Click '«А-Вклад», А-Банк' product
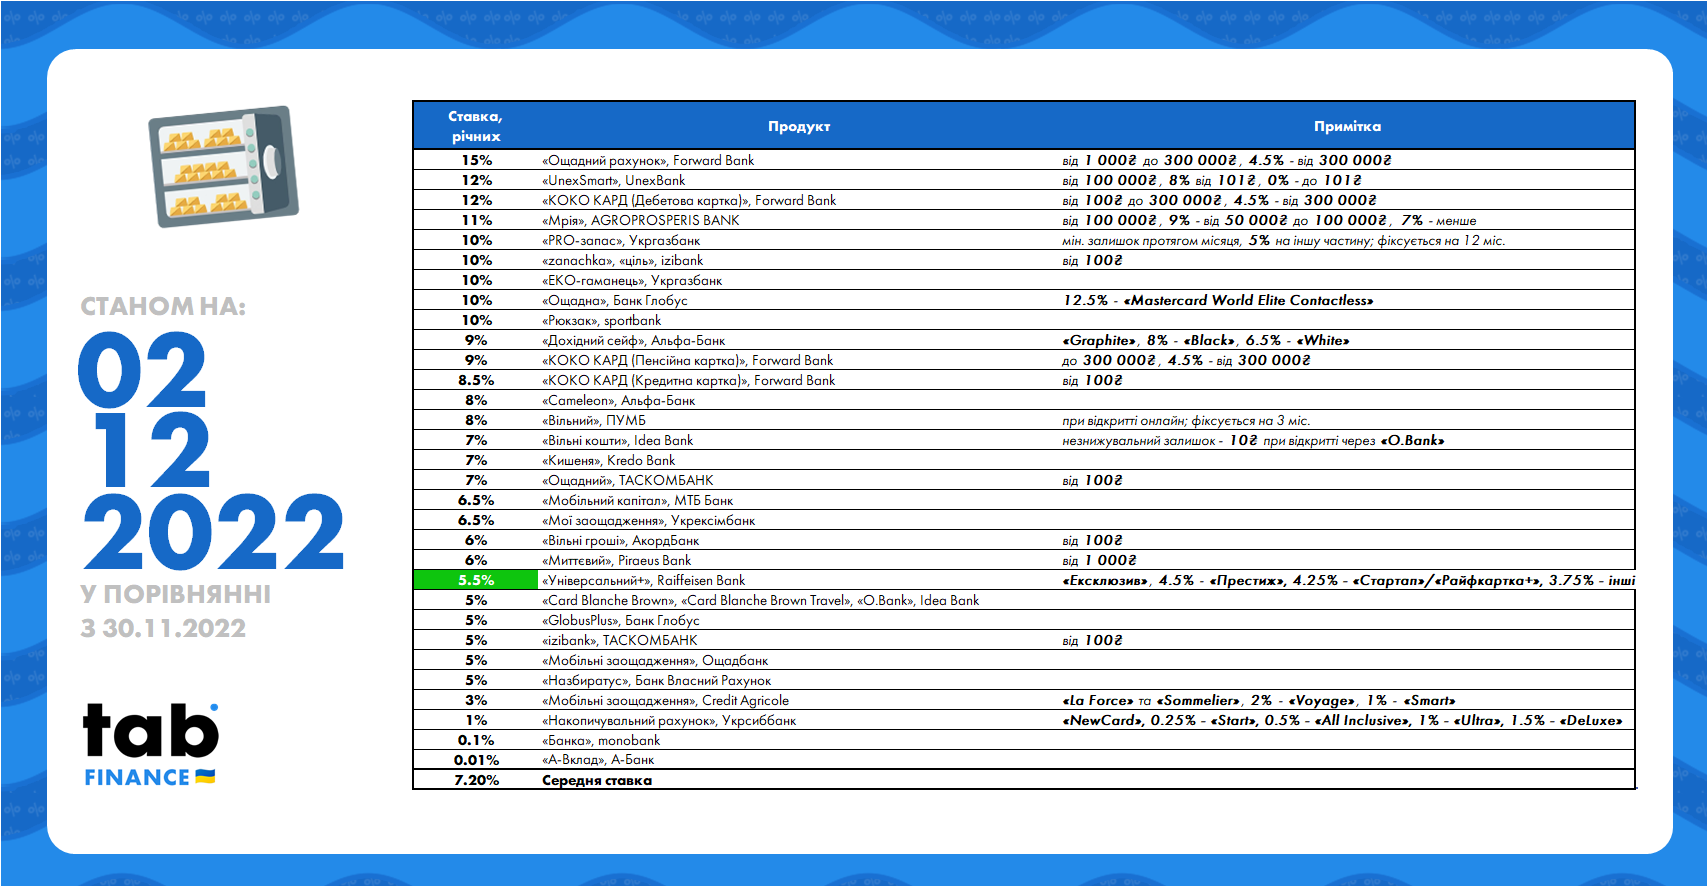 598,760
